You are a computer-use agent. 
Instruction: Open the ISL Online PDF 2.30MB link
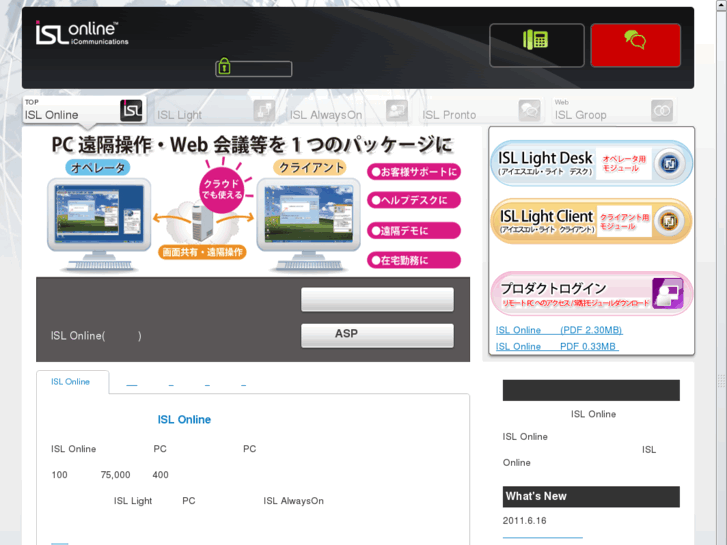point(559,330)
